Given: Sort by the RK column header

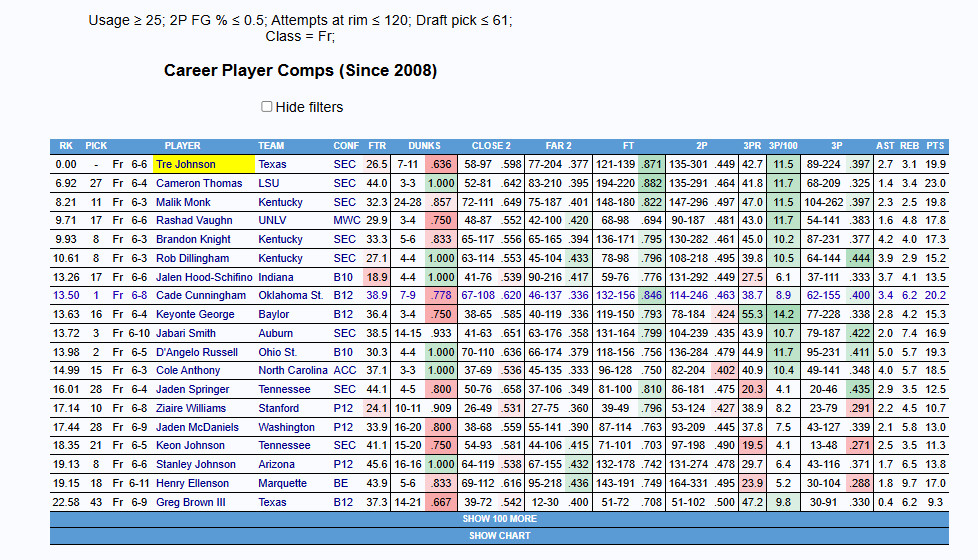Looking at the screenshot, I should pos(66,146).
